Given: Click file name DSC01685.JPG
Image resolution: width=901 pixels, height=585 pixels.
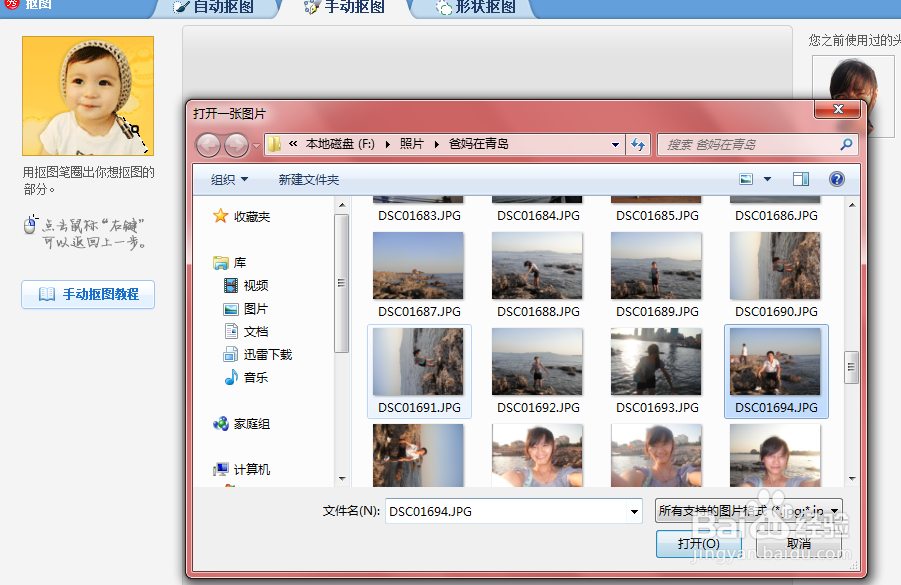Looking at the screenshot, I should (657, 215).
